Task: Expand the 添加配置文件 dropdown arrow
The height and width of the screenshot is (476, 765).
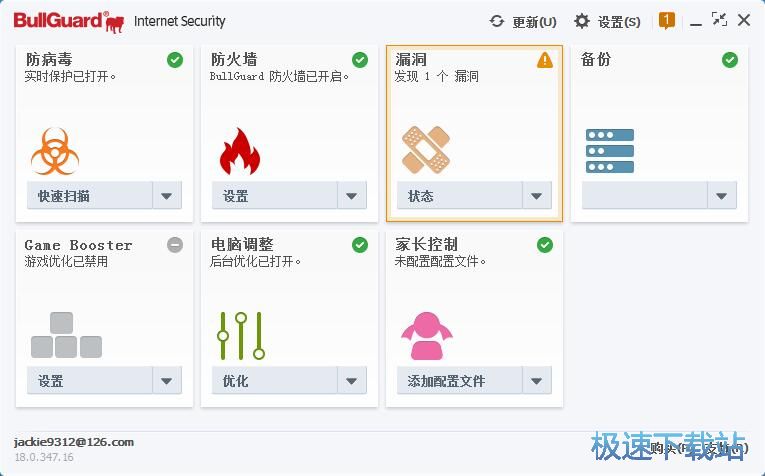Action: point(537,381)
